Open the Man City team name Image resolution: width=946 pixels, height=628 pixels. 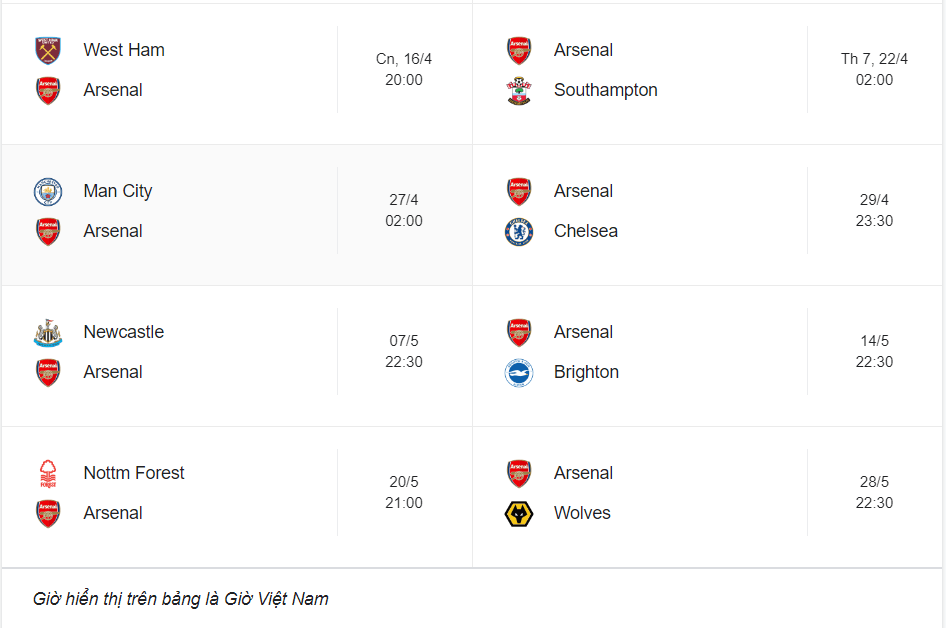(118, 191)
